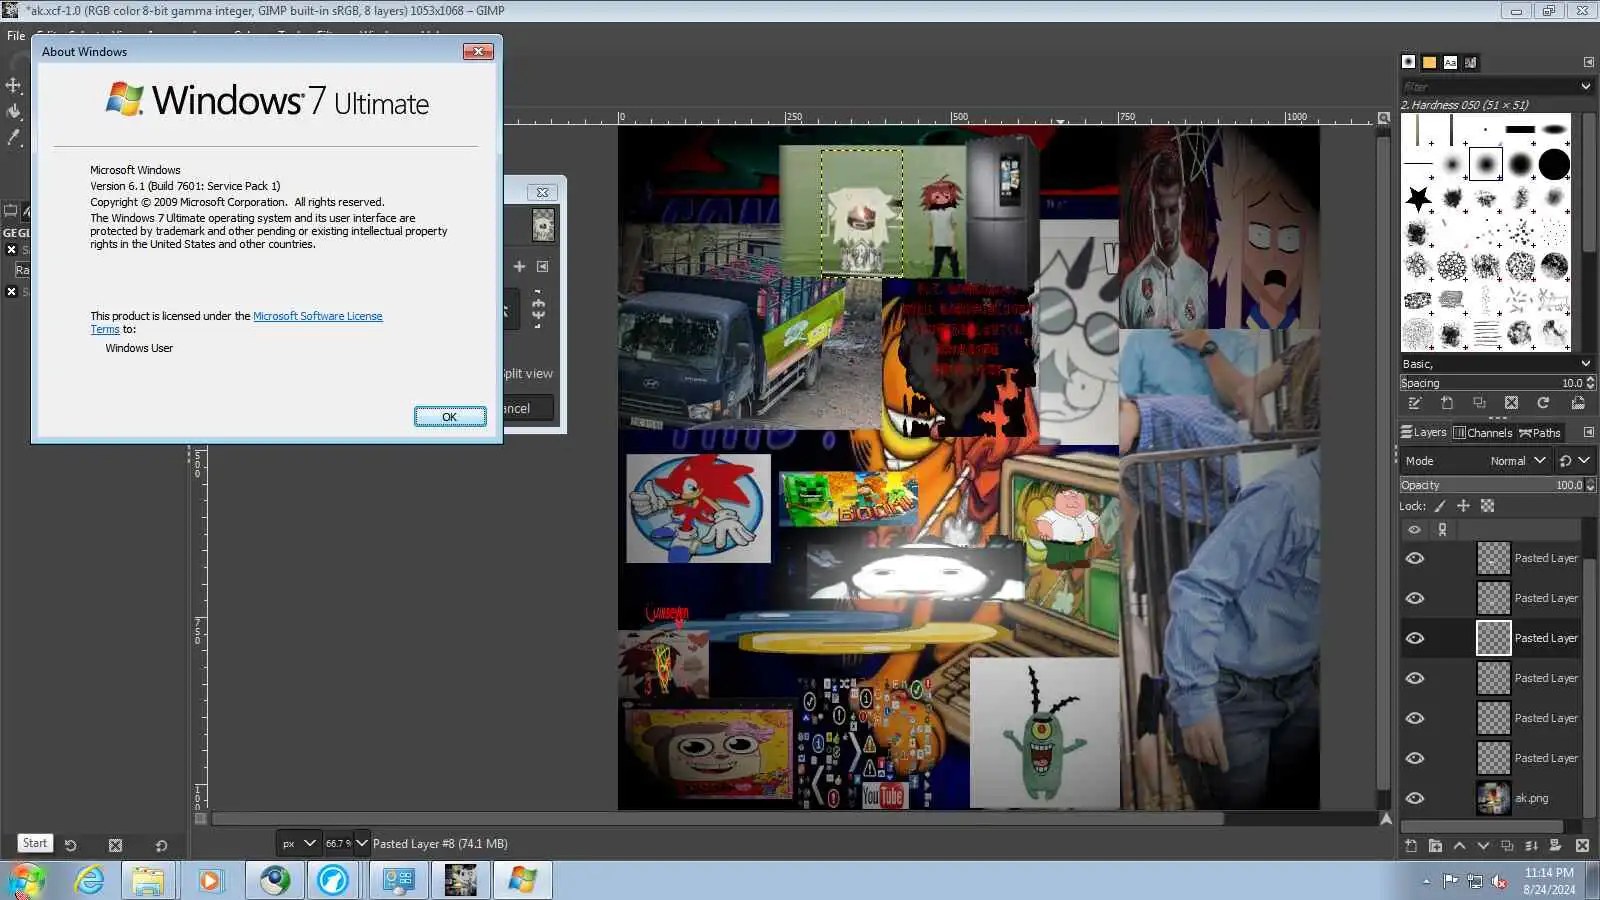Delete the selected brush
The width and height of the screenshot is (1600, 900).
click(1511, 403)
